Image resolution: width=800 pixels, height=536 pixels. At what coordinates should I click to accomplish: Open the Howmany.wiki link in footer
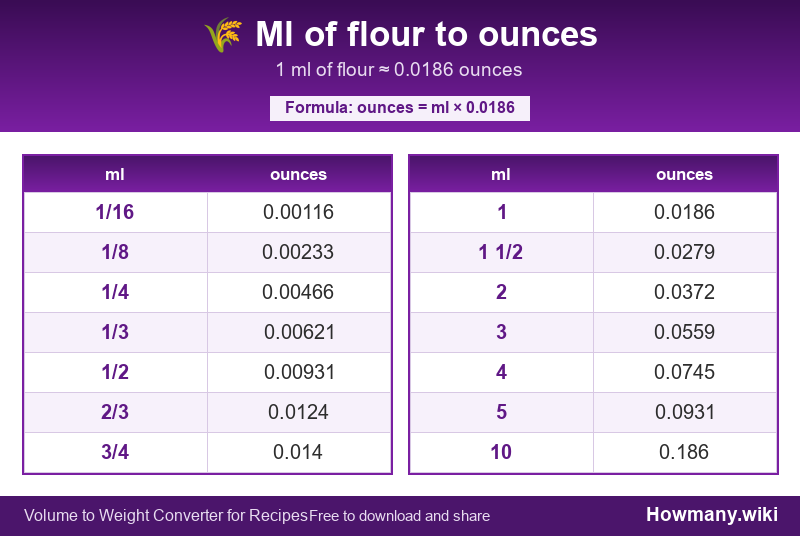(712, 515)
